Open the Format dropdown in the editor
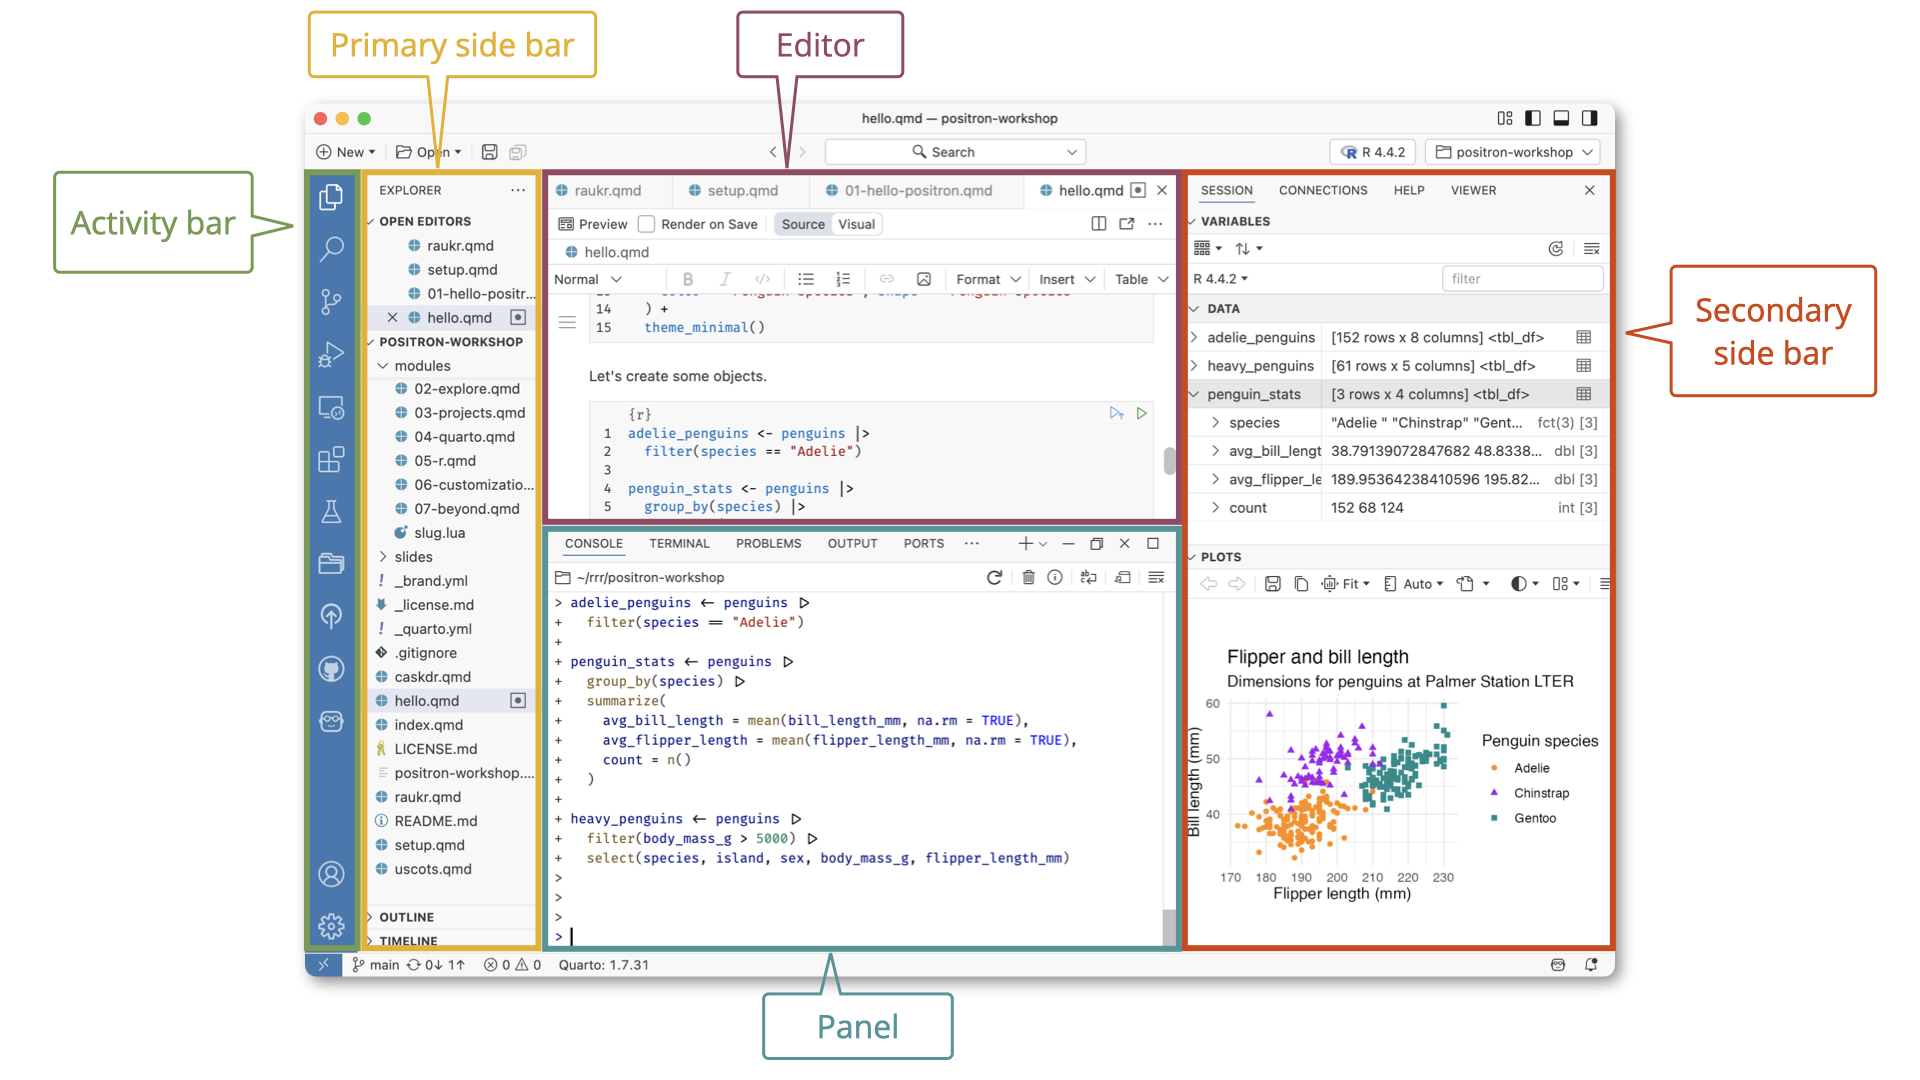The image size is (1920, 1080). point(986,279)
